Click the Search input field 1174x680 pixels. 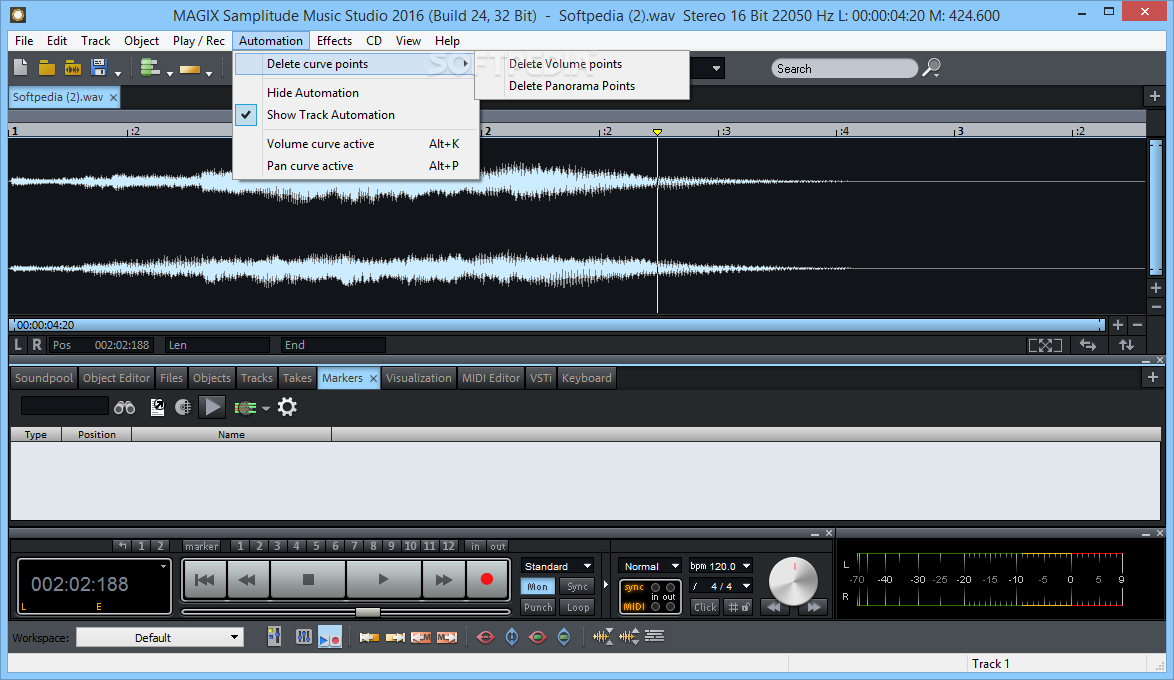[845, 68]
